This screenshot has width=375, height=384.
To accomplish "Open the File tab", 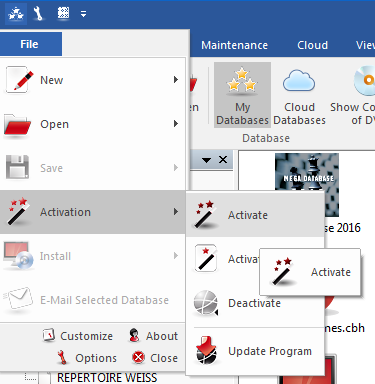I will pyautogui.click(x=30, y=44).
